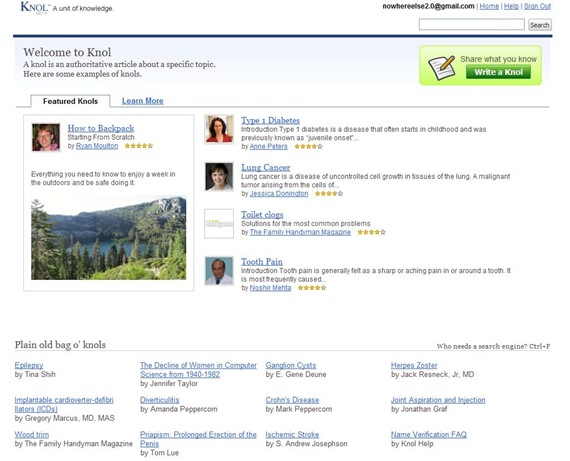The width and height of the screenshot is (570, 461).
Task: Open the Type 1 Diabetes knol
Action: 270,120
